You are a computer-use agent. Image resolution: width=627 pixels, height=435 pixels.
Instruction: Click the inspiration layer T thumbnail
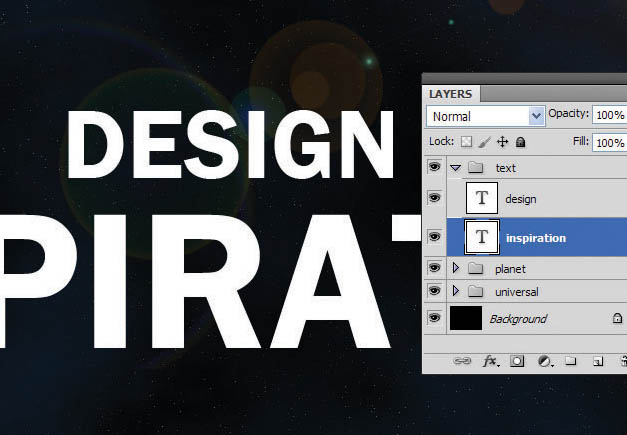[482, 237]
